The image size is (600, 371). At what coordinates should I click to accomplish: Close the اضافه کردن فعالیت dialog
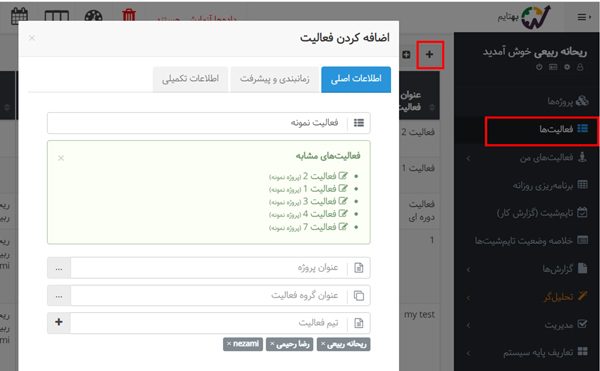[x=32, y=38]
